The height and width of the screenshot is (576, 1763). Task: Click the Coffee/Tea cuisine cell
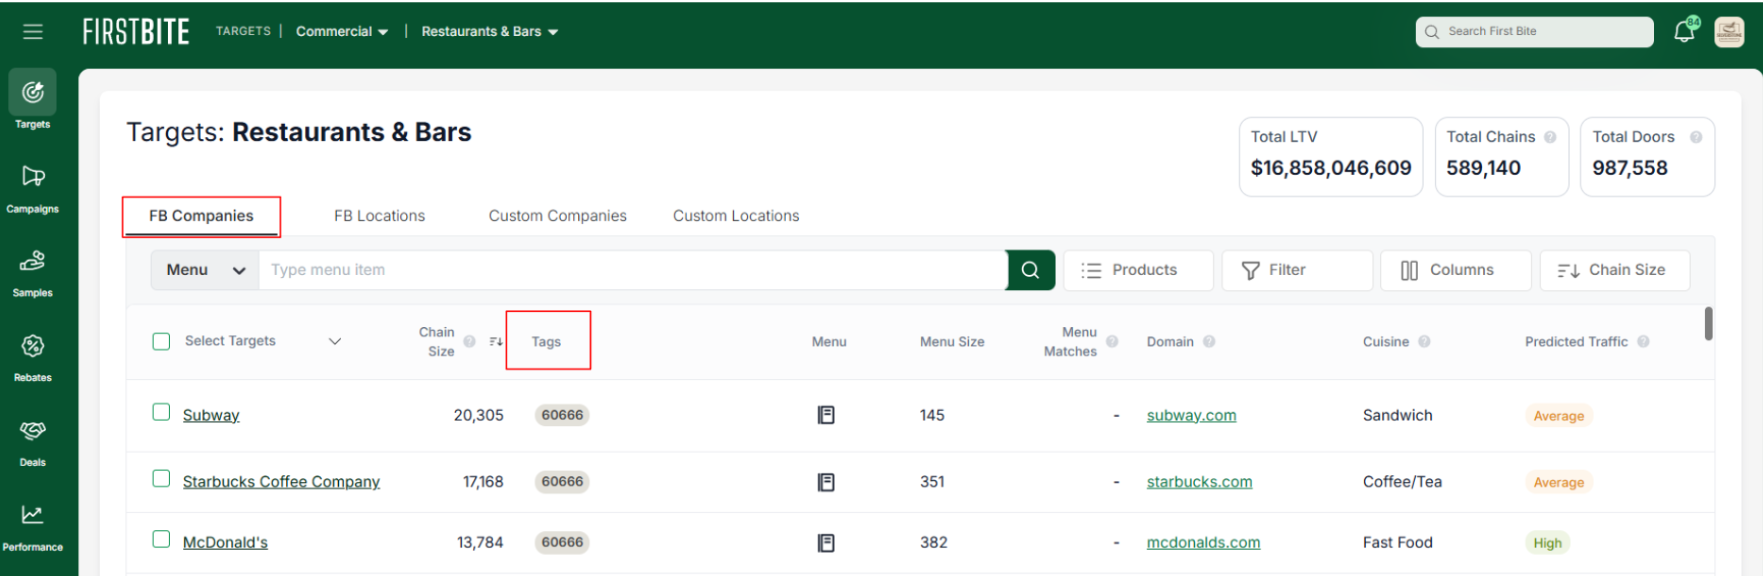pos(1402,482)
